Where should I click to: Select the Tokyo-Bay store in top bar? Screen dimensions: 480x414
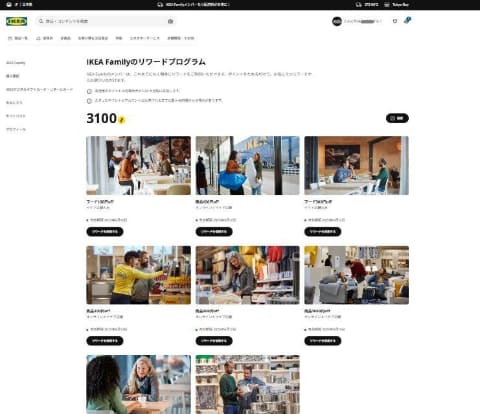396,5
